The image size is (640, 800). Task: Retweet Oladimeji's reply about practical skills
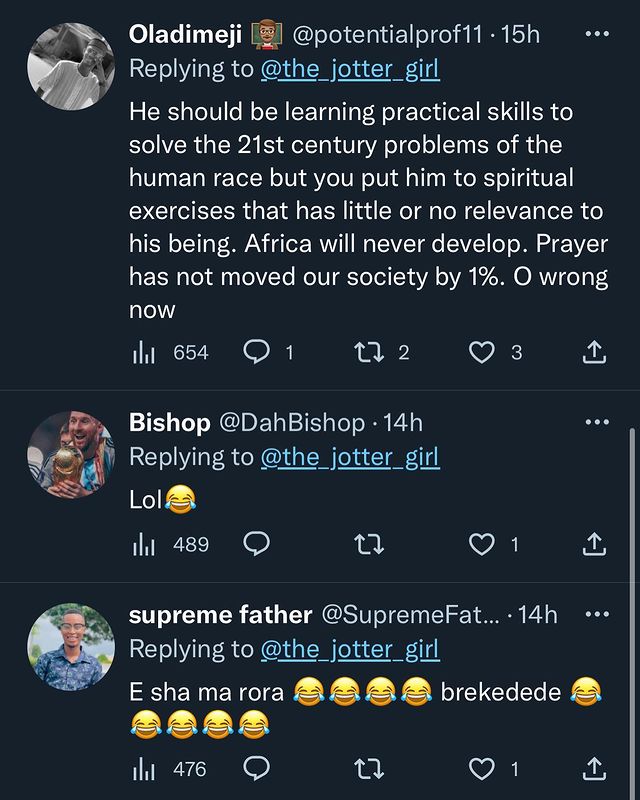click(369, 352)
